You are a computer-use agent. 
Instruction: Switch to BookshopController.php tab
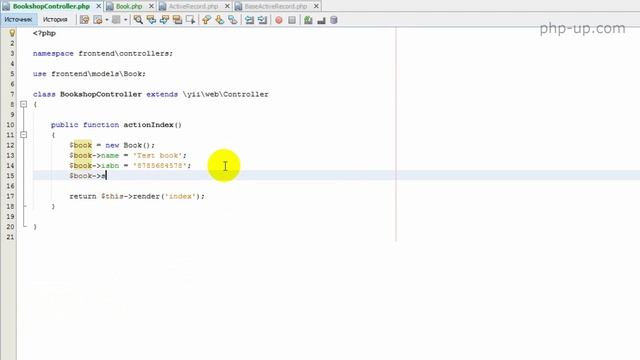tap(51, 7)
